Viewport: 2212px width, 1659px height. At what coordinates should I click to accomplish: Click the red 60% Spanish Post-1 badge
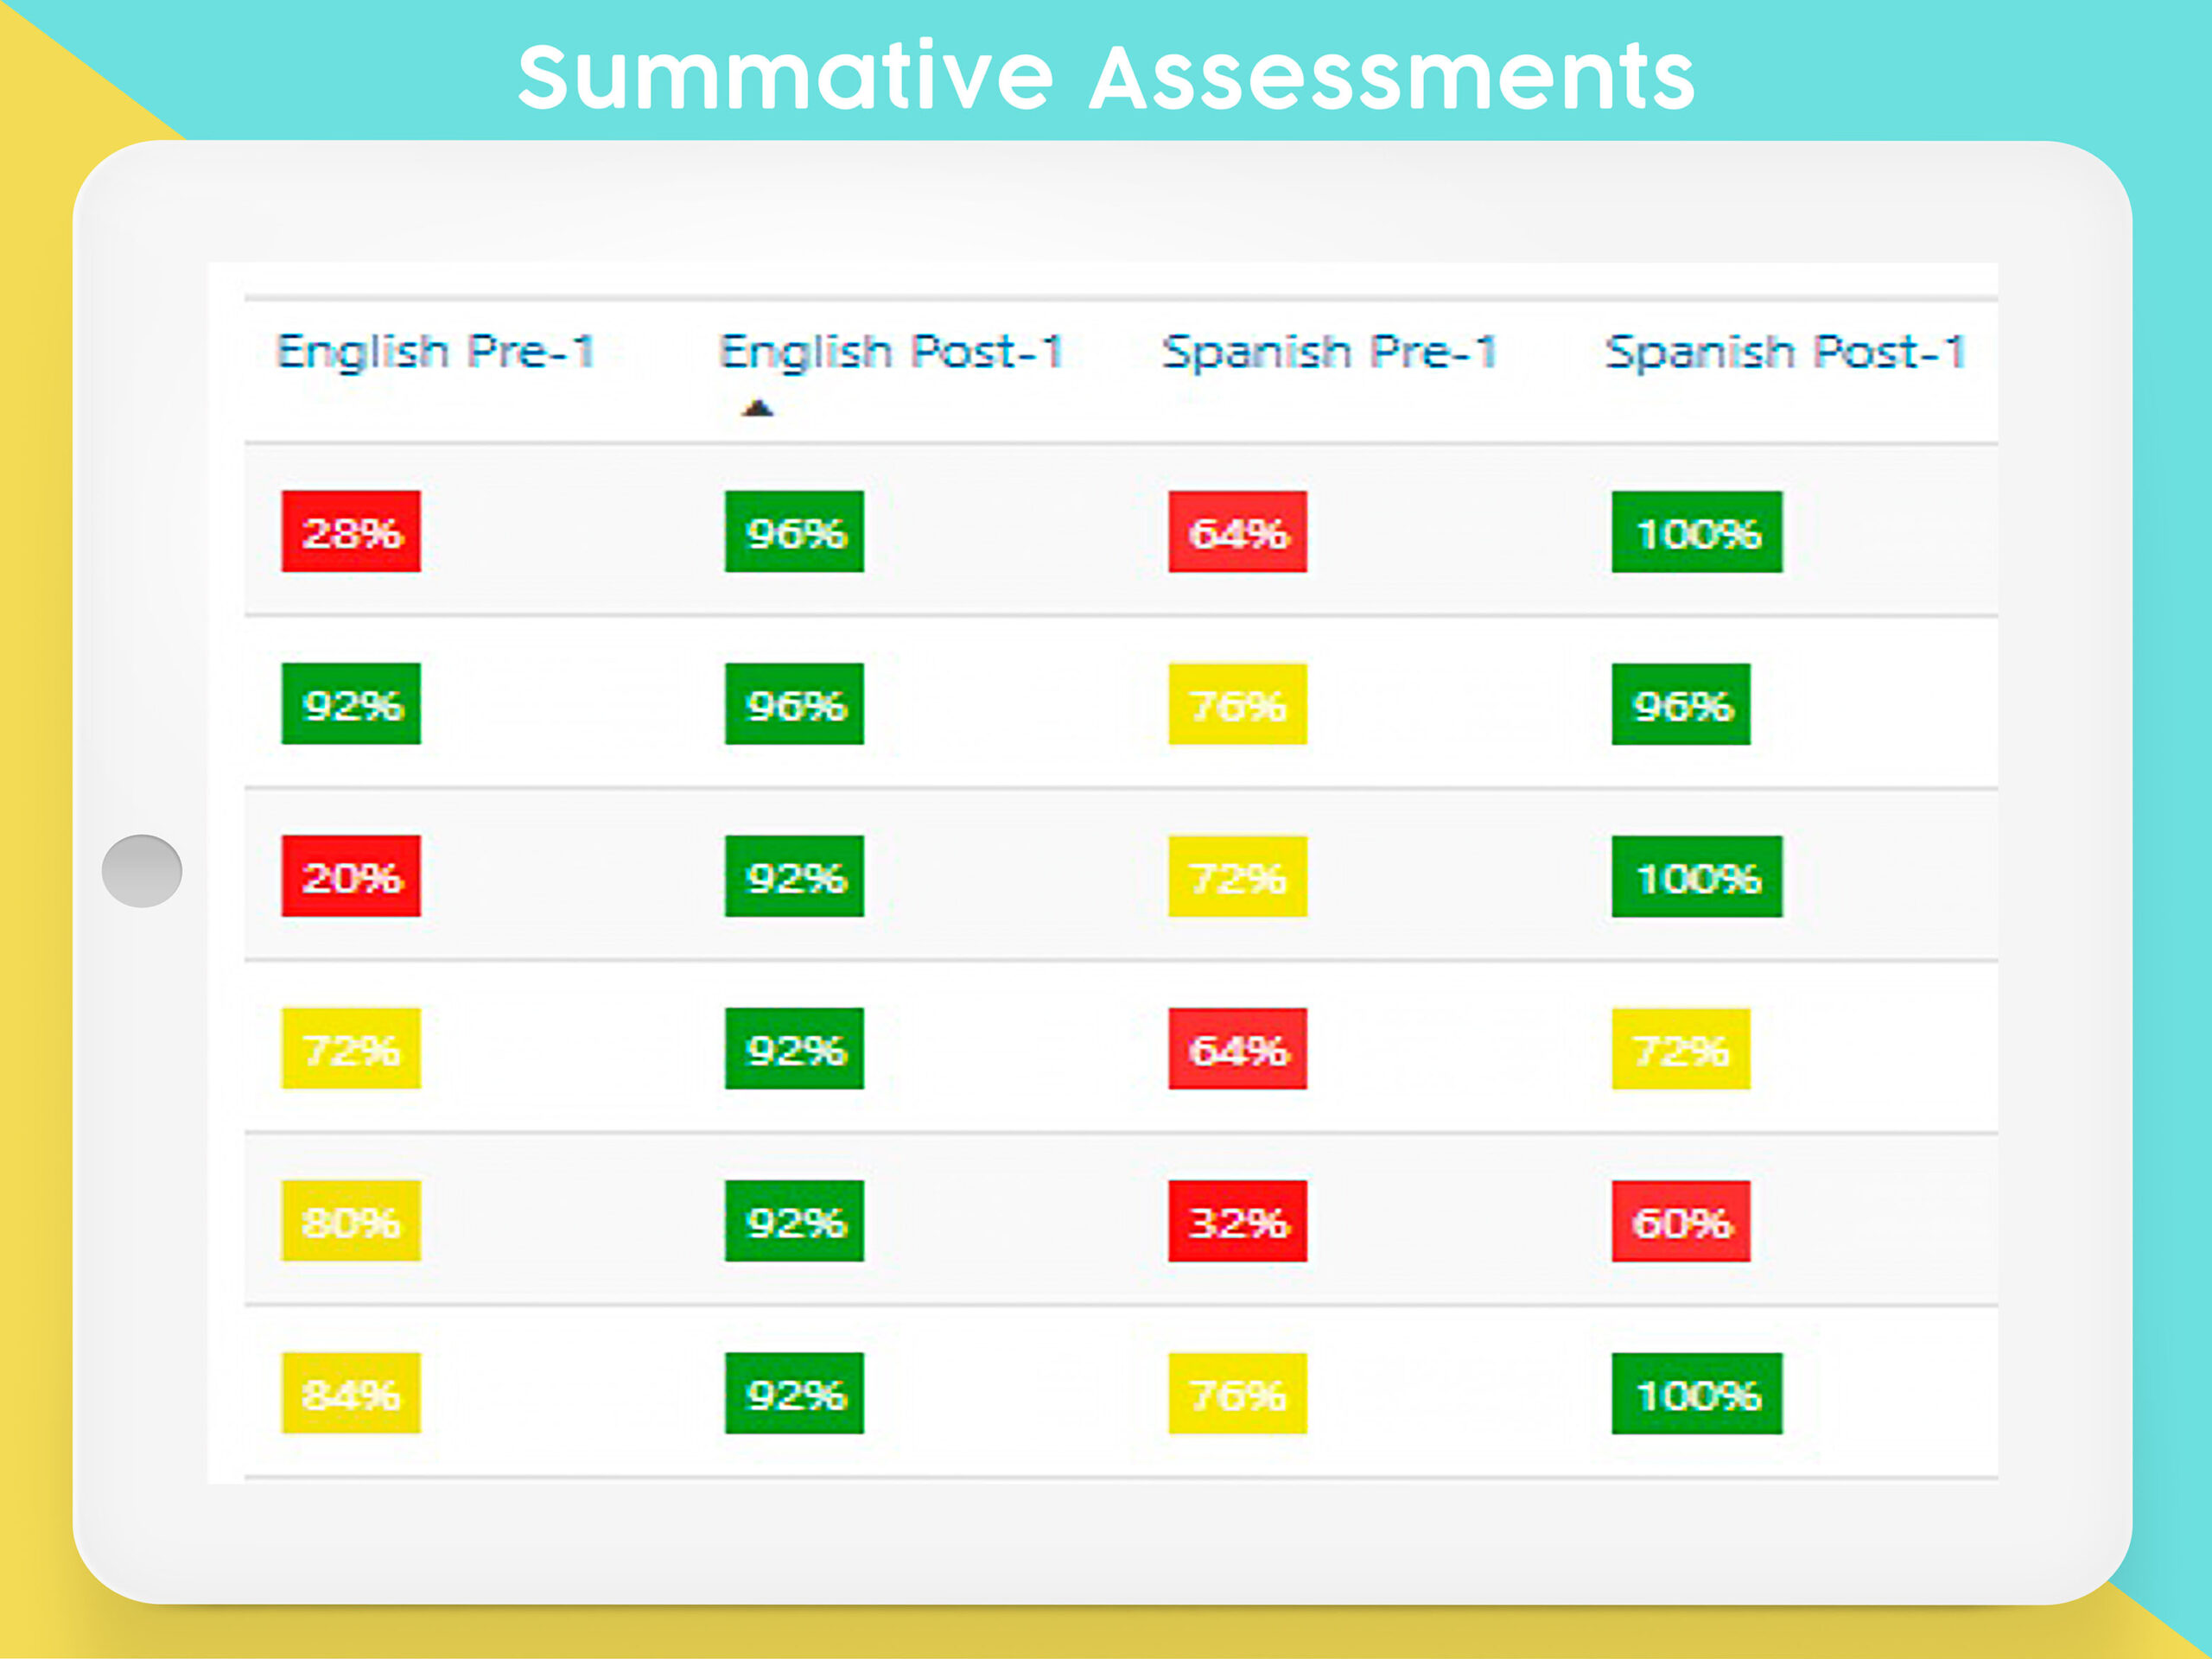pos(1680,1221)
